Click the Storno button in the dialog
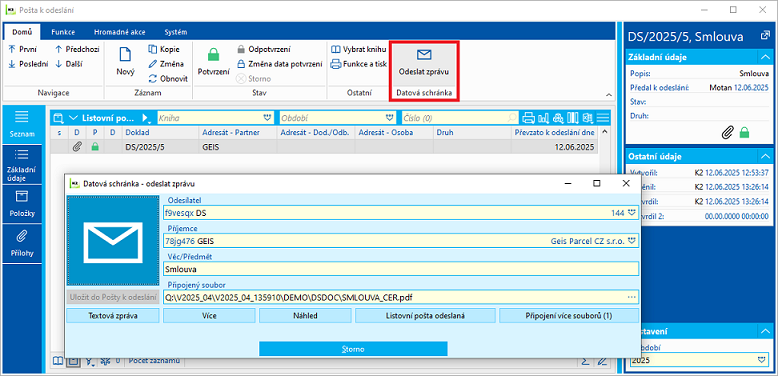 [353, 349]
